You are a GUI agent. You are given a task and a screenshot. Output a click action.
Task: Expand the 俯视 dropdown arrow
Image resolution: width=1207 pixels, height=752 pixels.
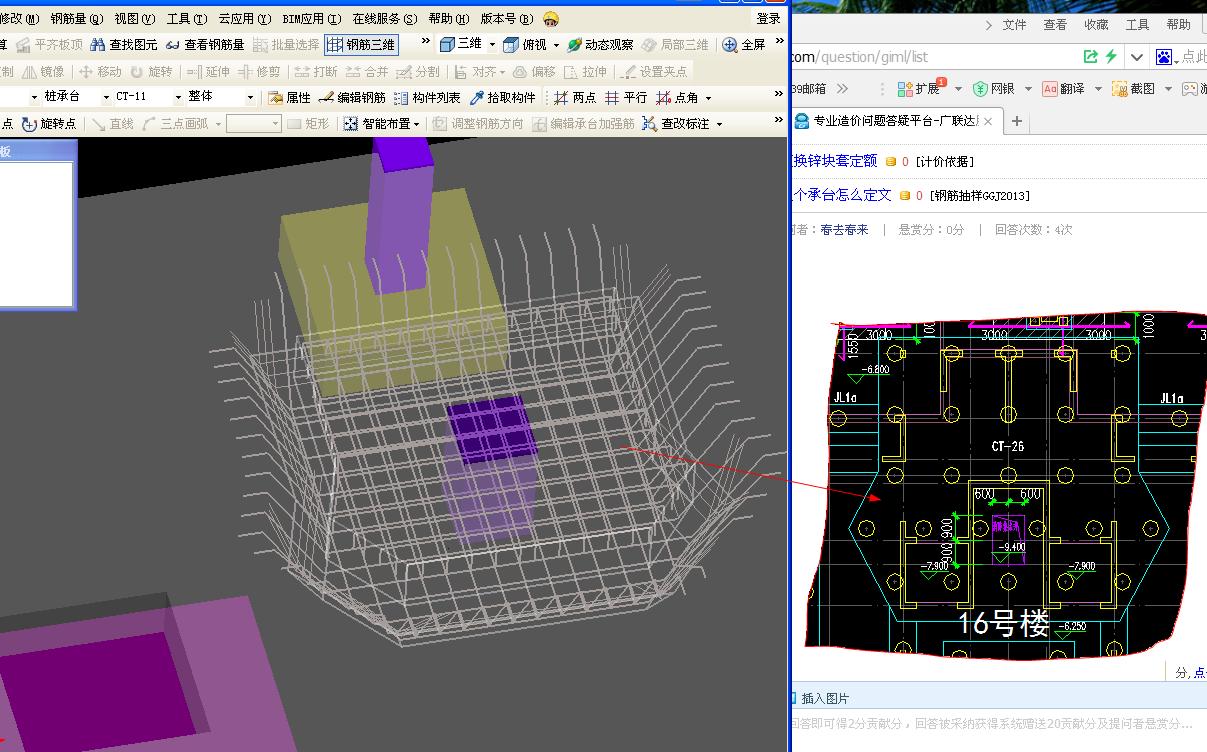pyautogui.click(x=556, y=44)
